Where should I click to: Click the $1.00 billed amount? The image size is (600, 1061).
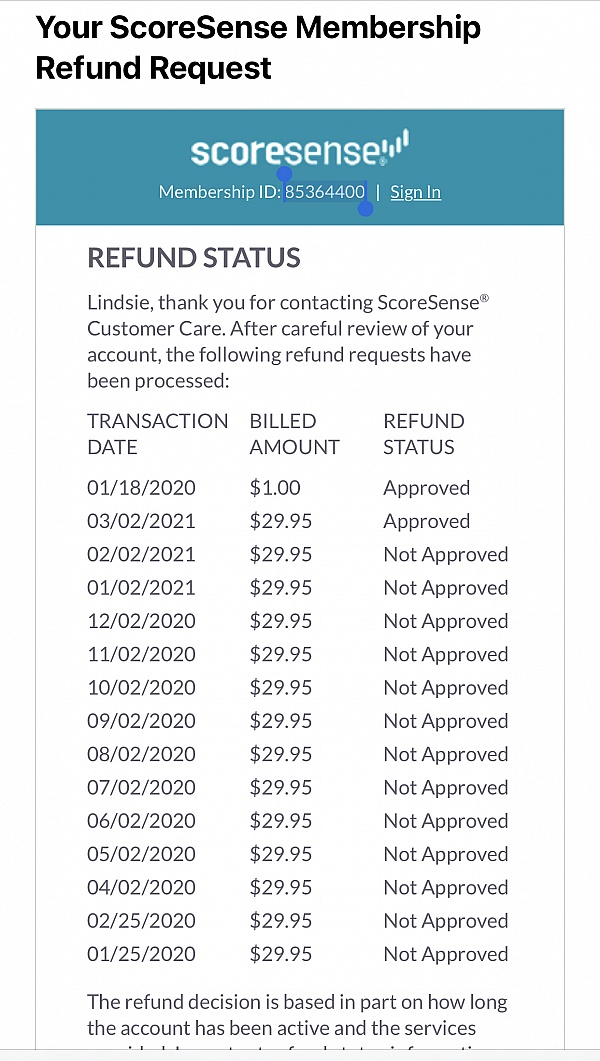(x=275, y=488)
